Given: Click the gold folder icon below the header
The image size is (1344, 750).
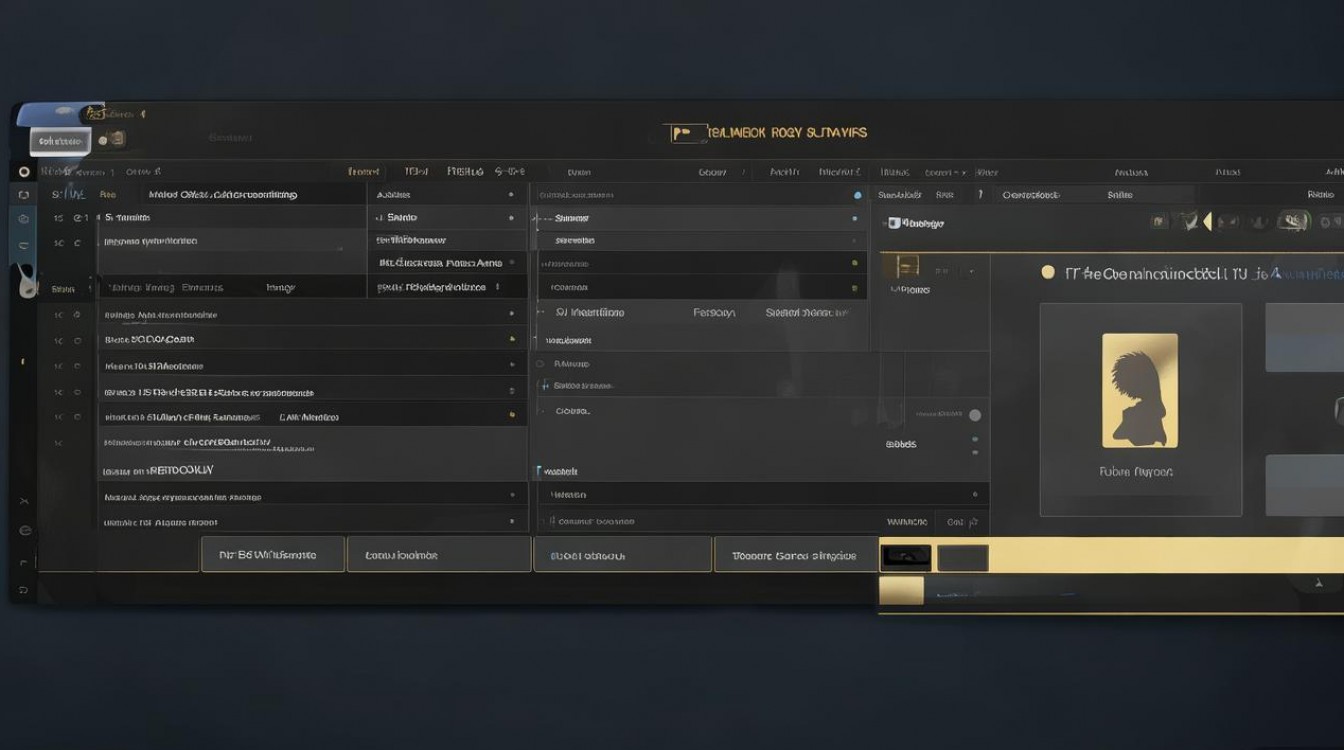Looking at the screenshot, I should click(907, 265).
